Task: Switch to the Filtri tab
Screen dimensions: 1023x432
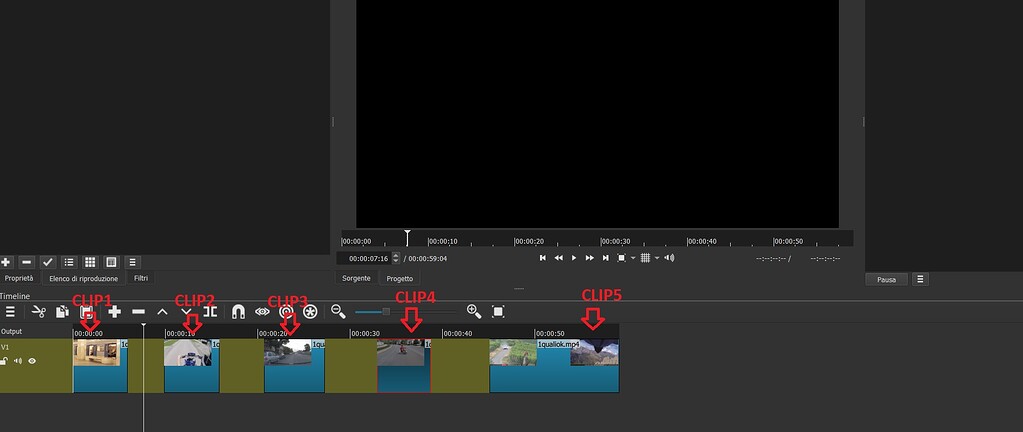Action: [x=141, y=278]
